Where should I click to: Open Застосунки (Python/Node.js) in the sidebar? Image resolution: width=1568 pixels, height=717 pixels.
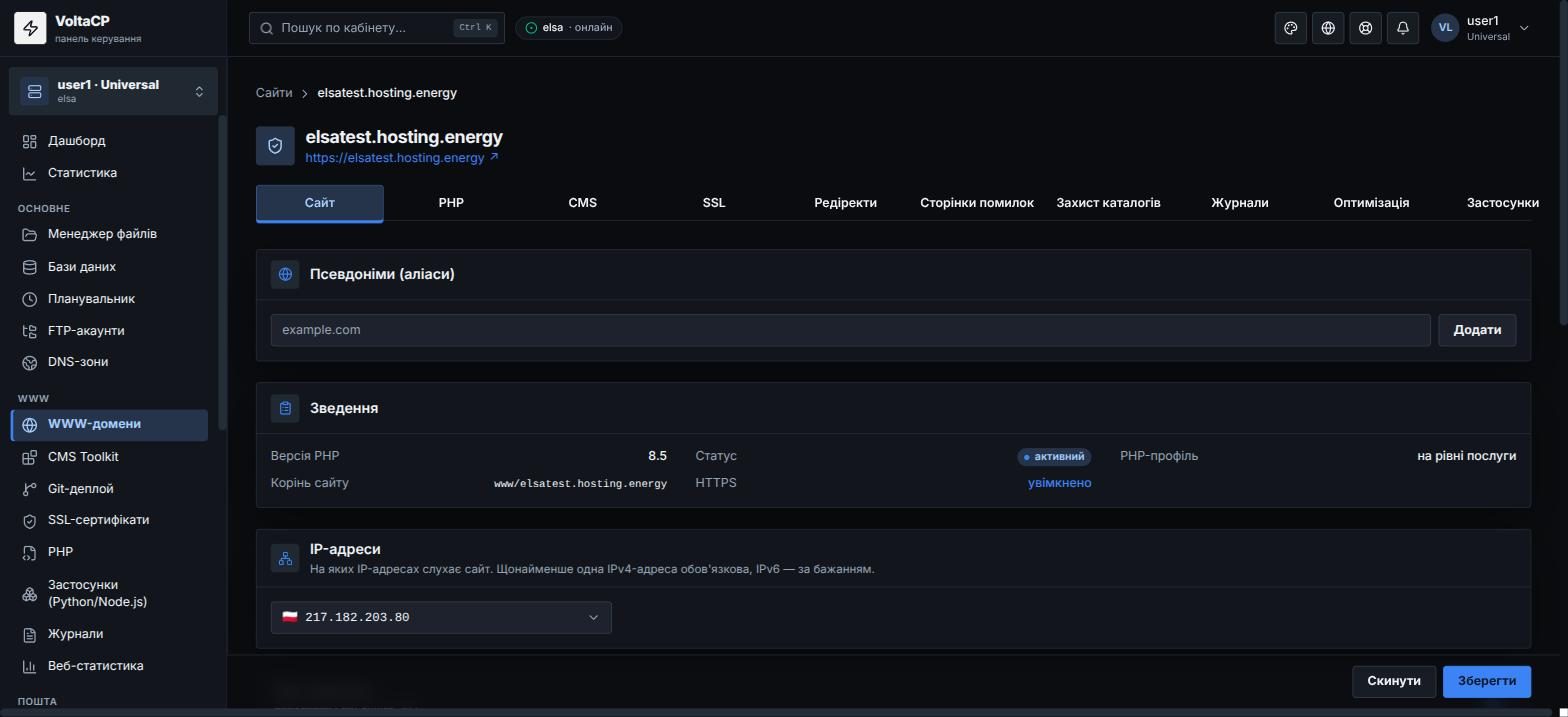(x=110, y=593)
